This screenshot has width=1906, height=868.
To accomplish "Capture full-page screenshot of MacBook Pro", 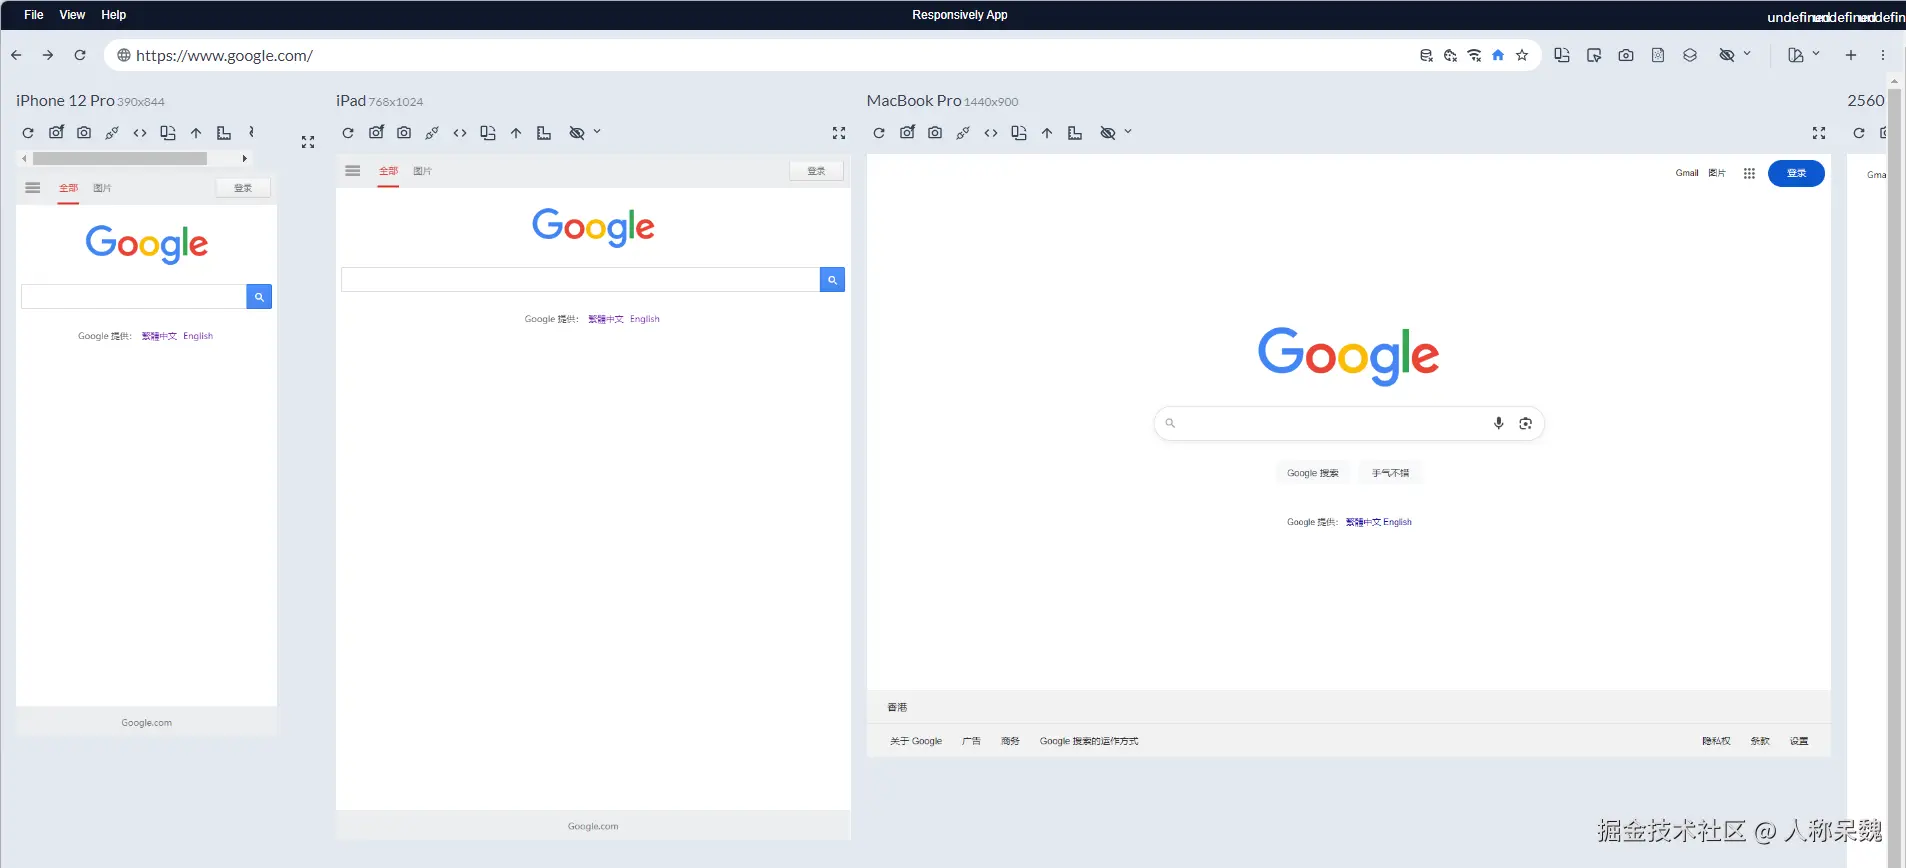I will click(x=935, y=133).
